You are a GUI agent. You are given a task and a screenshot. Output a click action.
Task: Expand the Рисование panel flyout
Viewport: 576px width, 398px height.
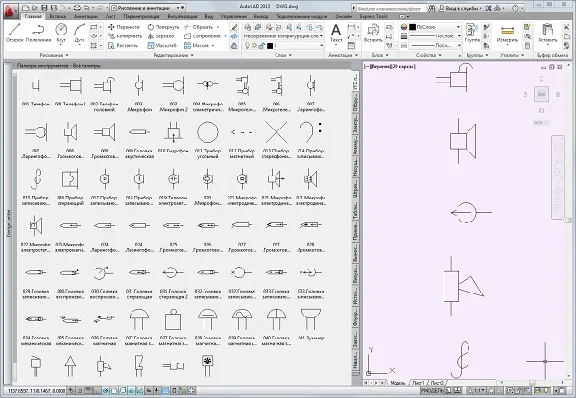(54, 55)
